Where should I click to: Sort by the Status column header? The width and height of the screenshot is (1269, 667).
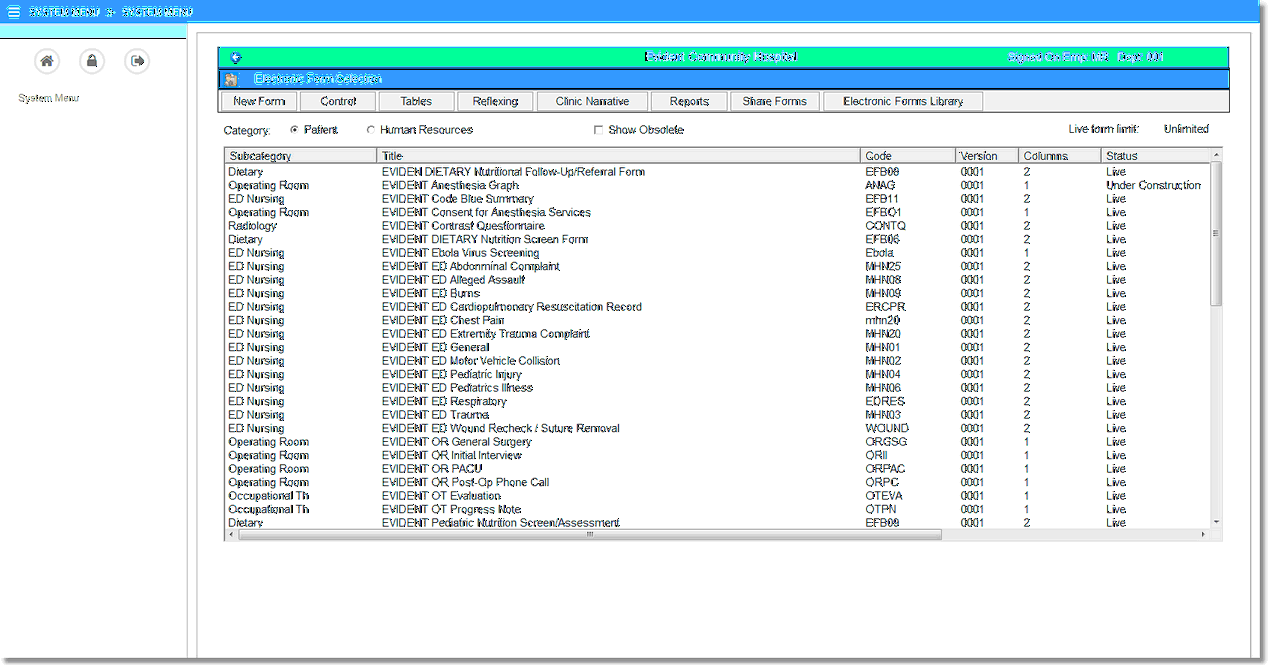(1156, 156)
